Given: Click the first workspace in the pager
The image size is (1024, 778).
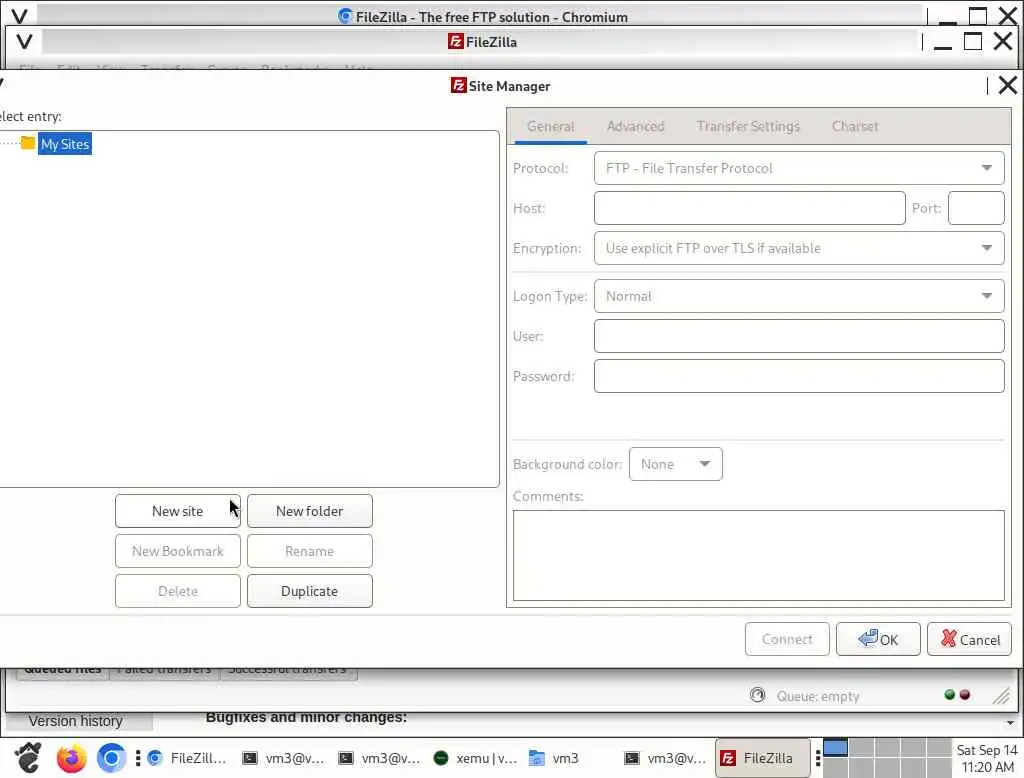Looking at the screenshot, I should (x=835, y=748).
